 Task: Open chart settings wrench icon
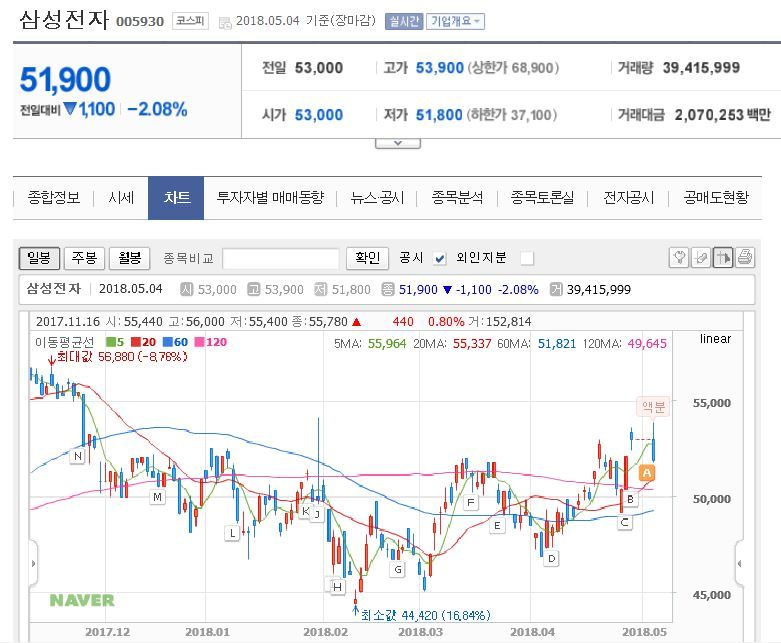[678, 257]
